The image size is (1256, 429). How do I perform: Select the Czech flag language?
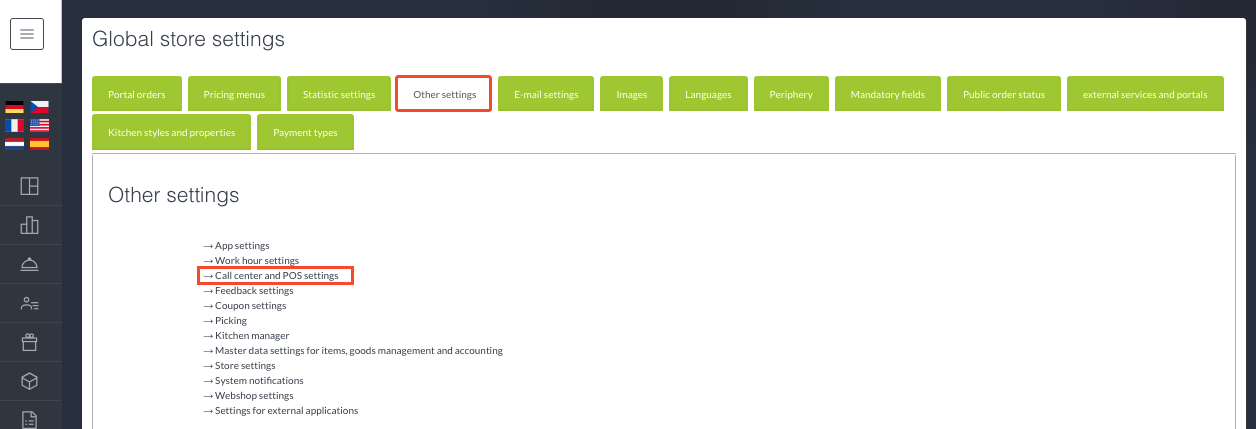click(x=40, y=108)
